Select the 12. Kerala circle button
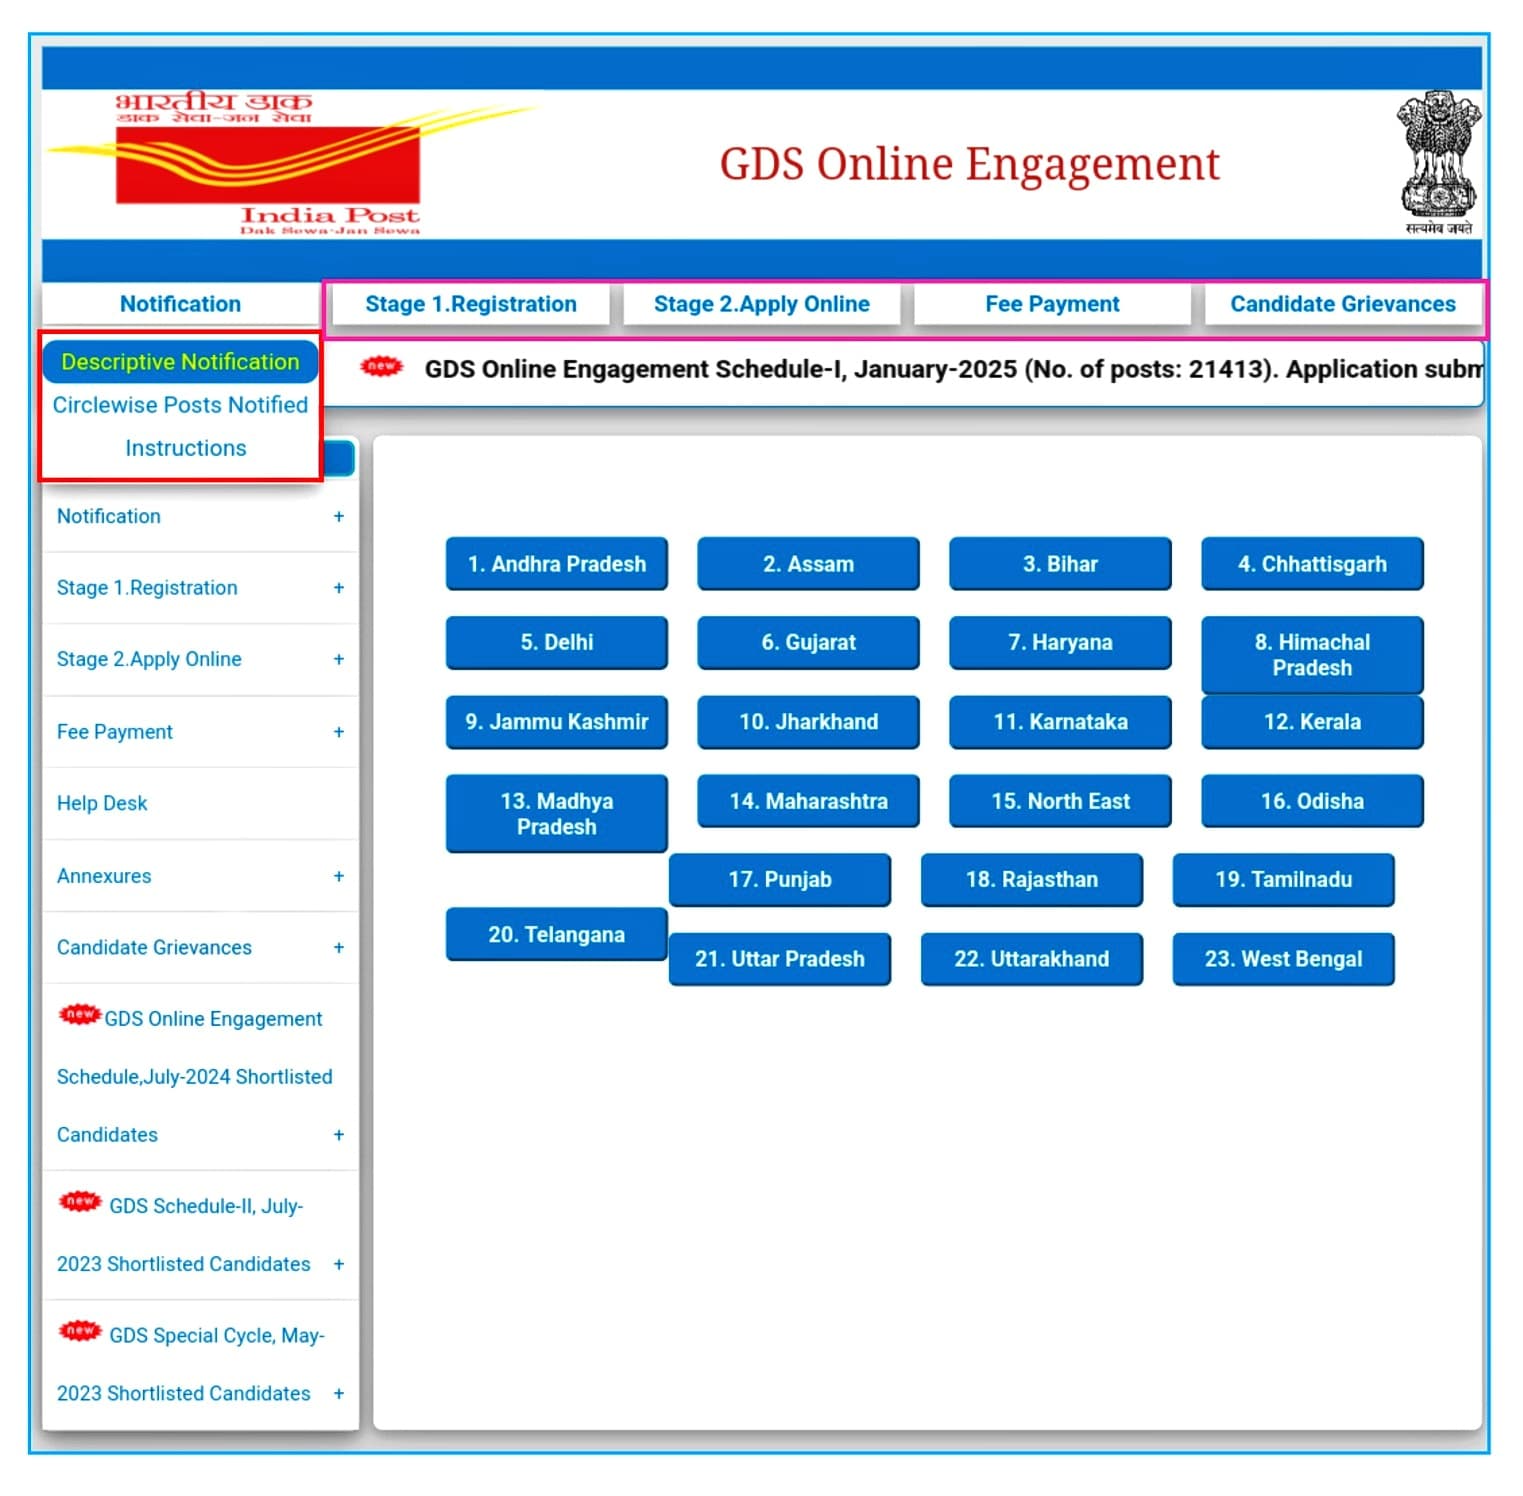1523x1496 pixels. click(1312, 722)
